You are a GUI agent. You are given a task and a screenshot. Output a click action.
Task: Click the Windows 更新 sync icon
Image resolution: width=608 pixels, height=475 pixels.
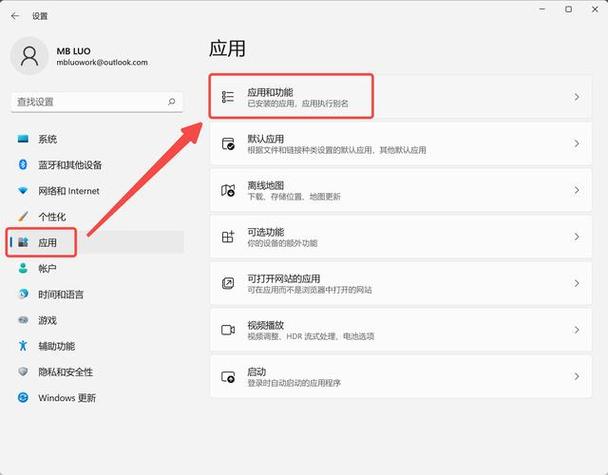(x=23, y=397)
